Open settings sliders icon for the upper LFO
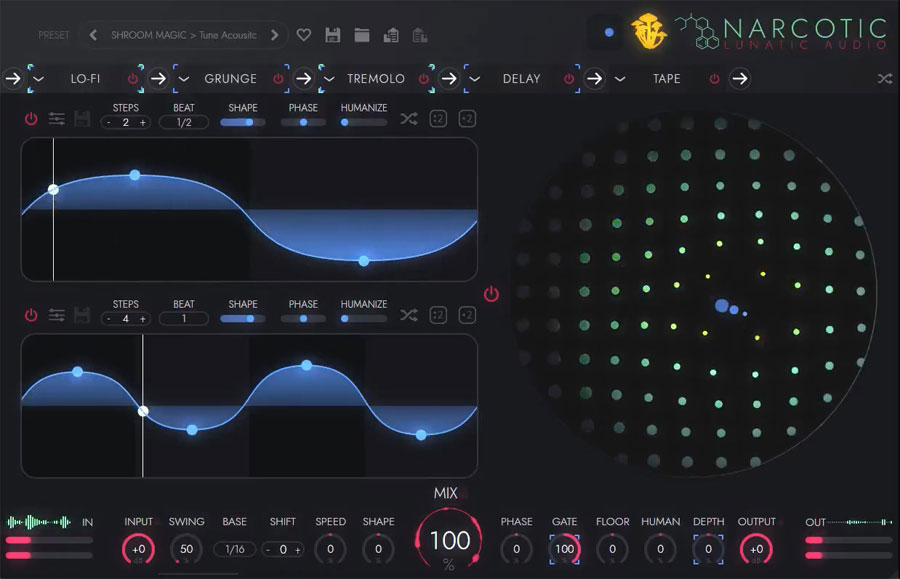Image resolution: width=900 pixels, height=579 pixels. [x=56, y=119]
